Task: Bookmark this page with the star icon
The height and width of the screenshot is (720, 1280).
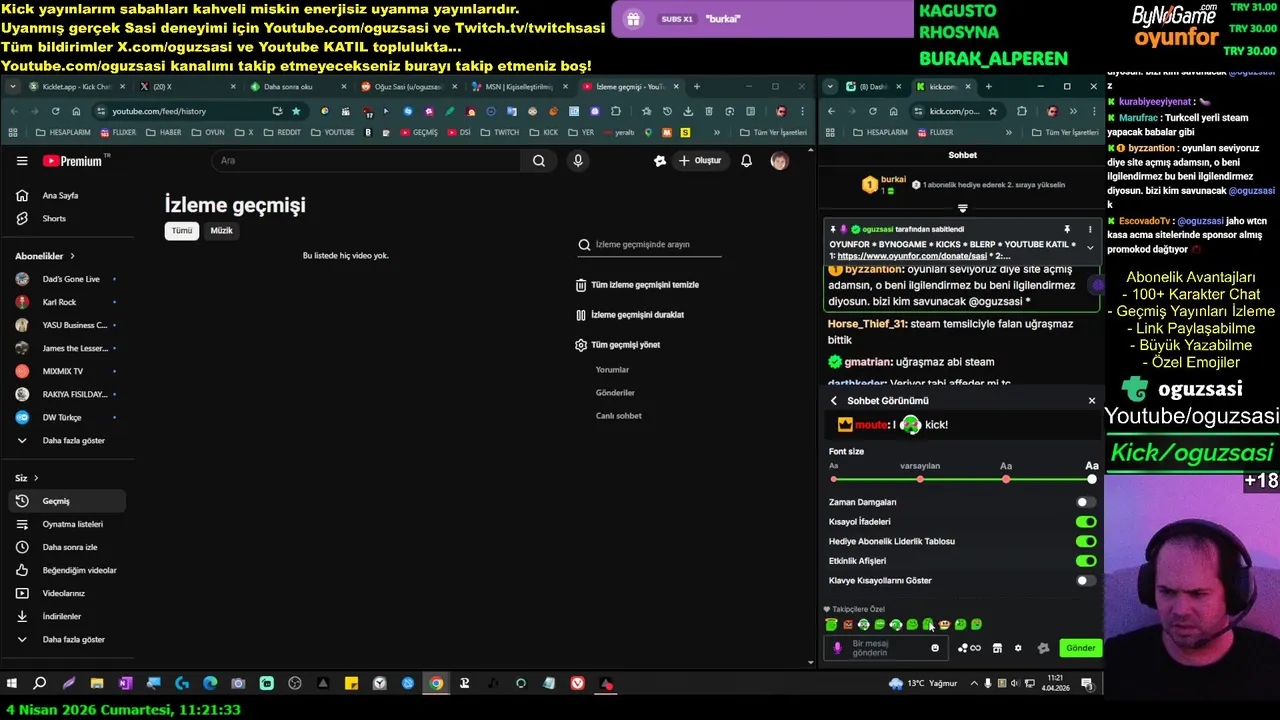Action: point(296,111)
